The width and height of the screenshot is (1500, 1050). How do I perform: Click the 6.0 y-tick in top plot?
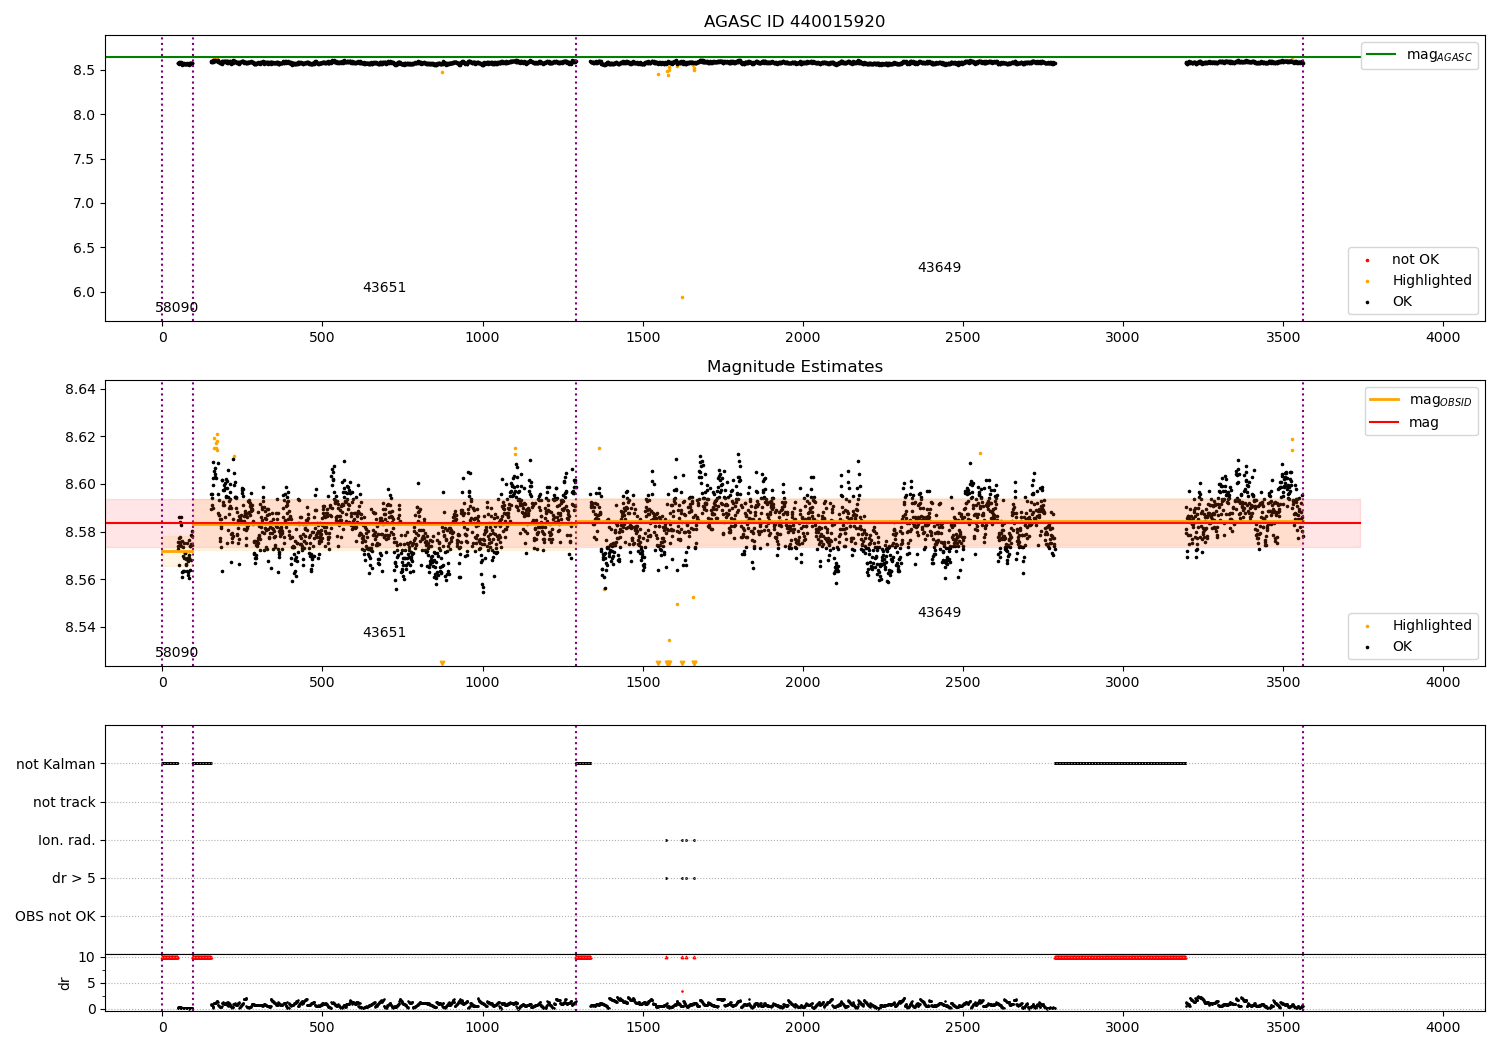(83, 292)
